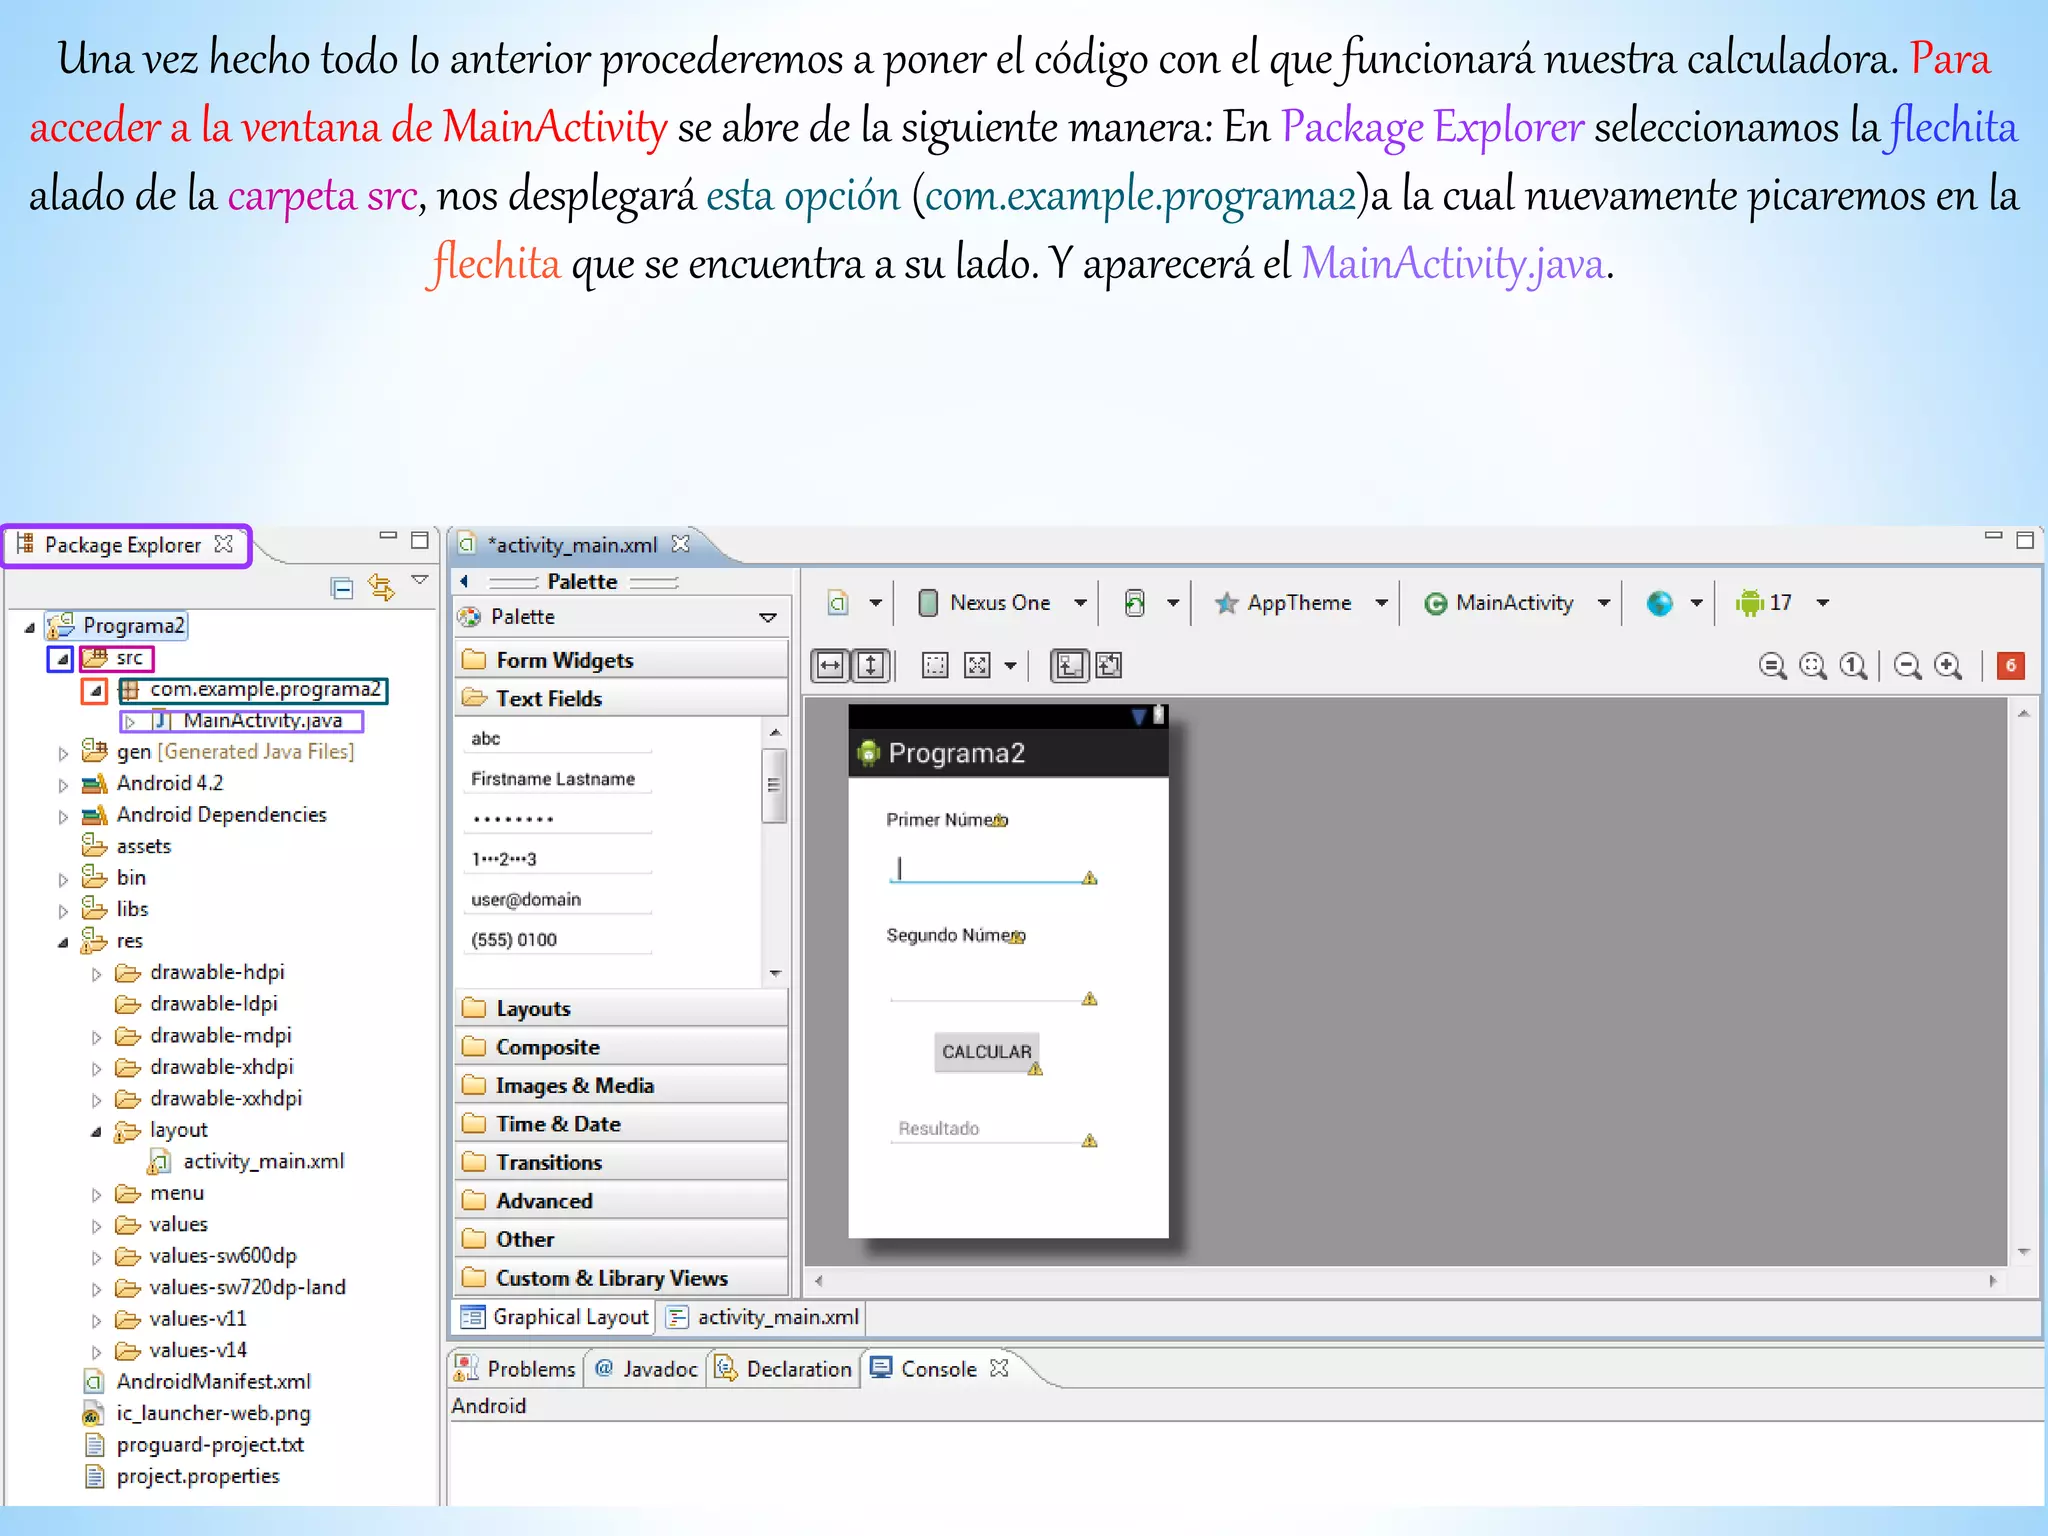Open the locale globe dropdown
2048x1536 pixels.
[x=1696, y=603]
